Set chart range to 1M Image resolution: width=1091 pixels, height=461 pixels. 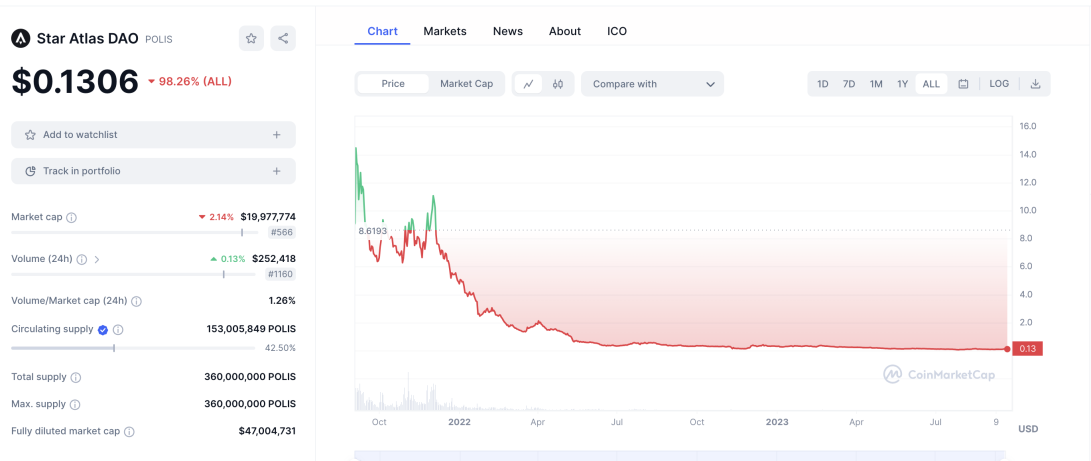tap(876, 84)
